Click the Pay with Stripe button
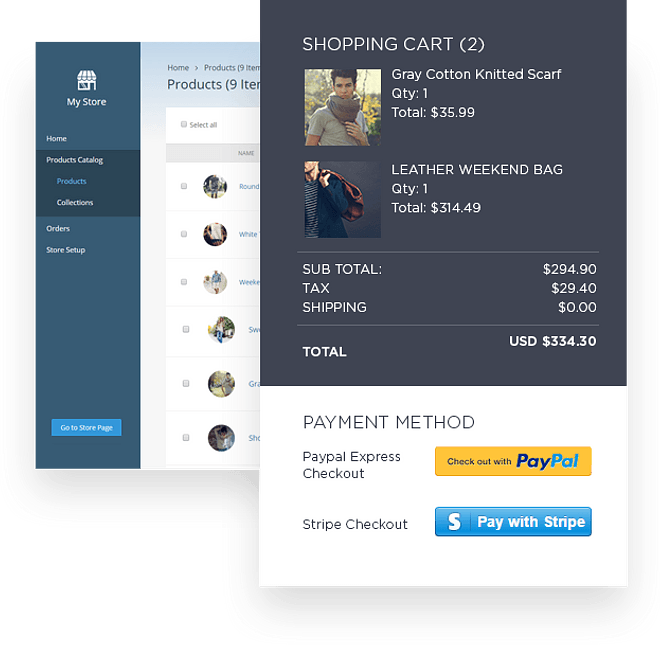This screenshot has height=645, width=660. 513,522
